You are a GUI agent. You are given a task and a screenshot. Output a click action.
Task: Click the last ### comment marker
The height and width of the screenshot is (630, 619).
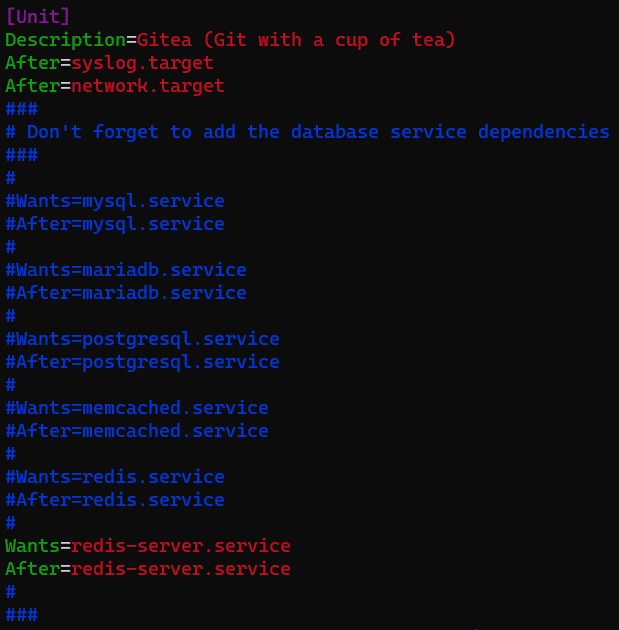22,615
